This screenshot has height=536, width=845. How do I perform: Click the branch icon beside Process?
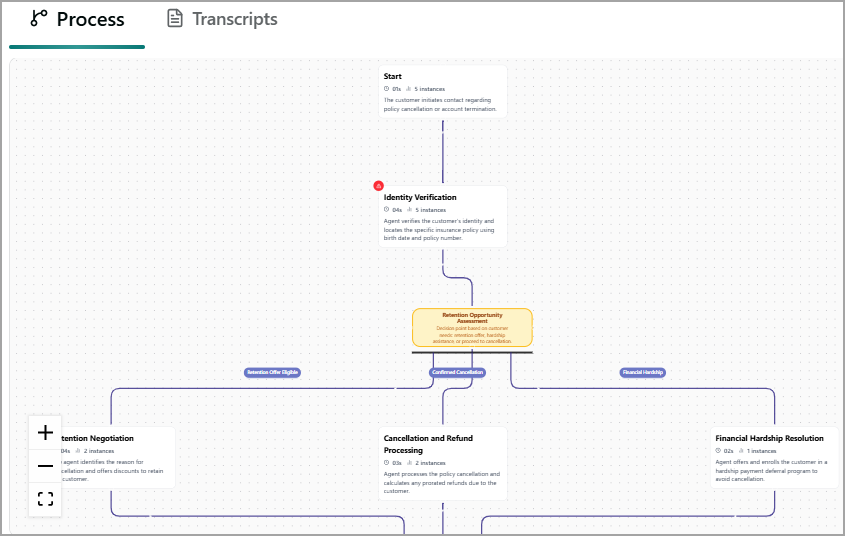click(x=39, y=18)
